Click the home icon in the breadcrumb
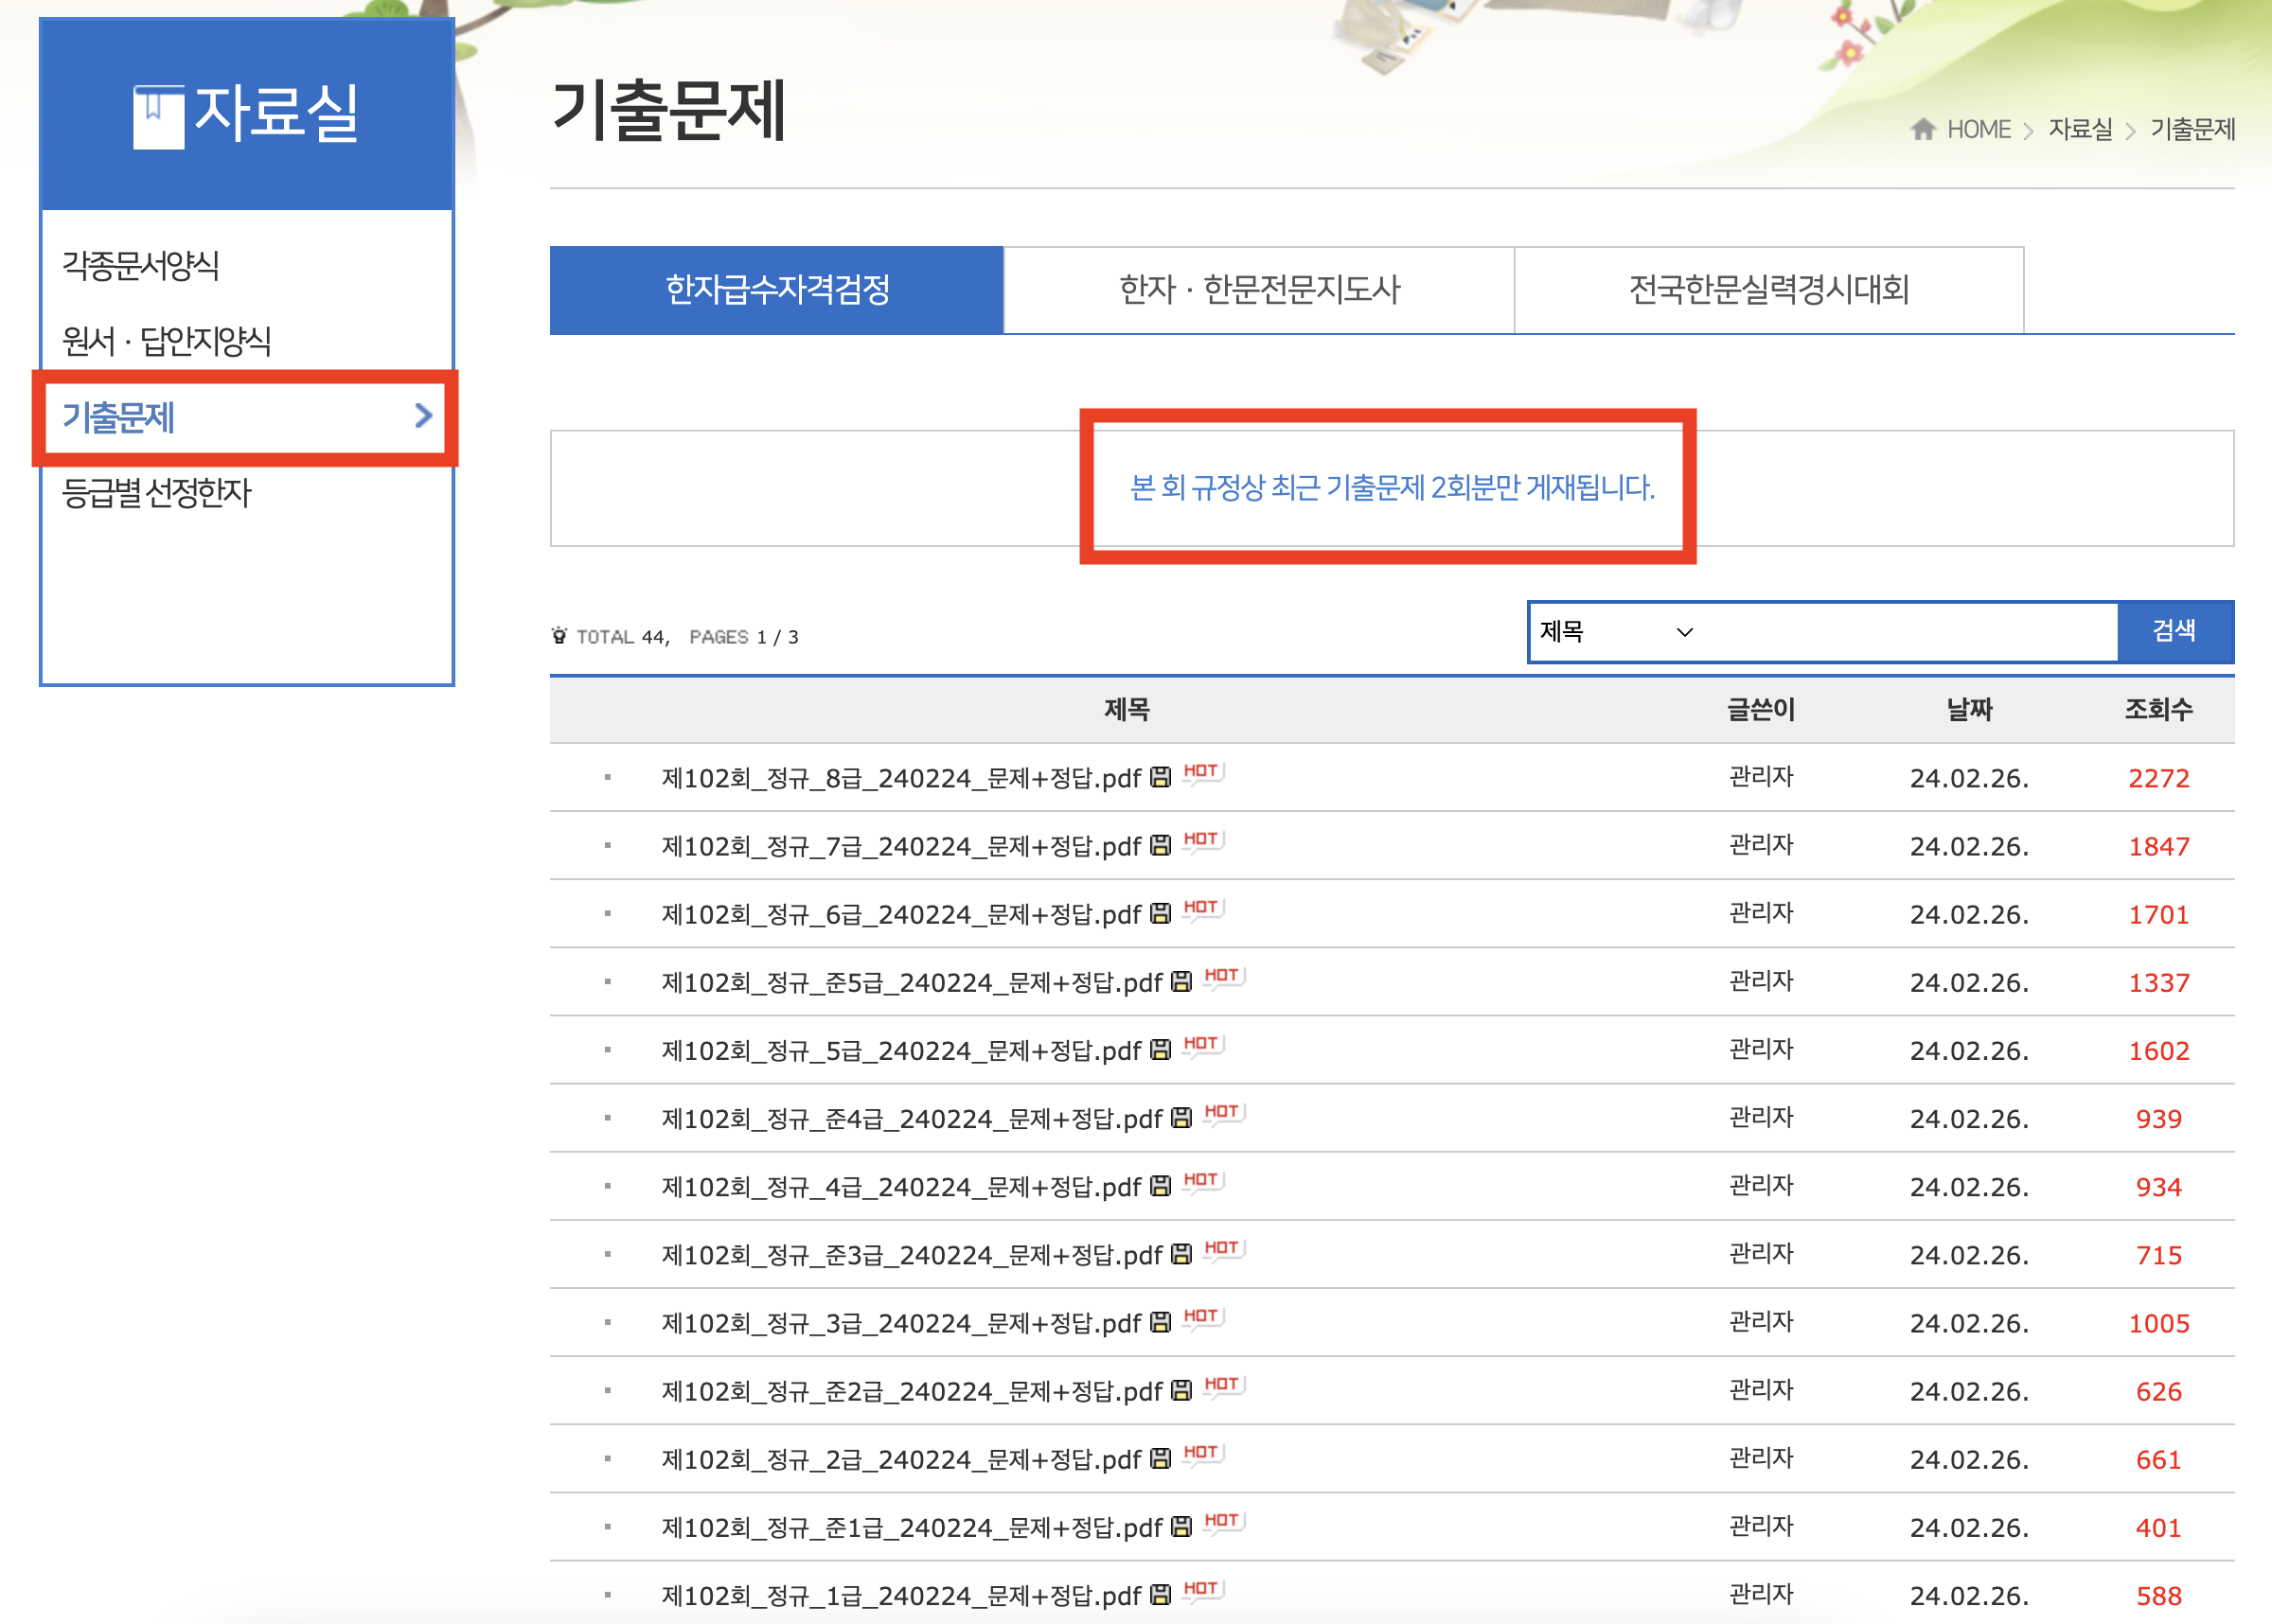 [1922, 129]
